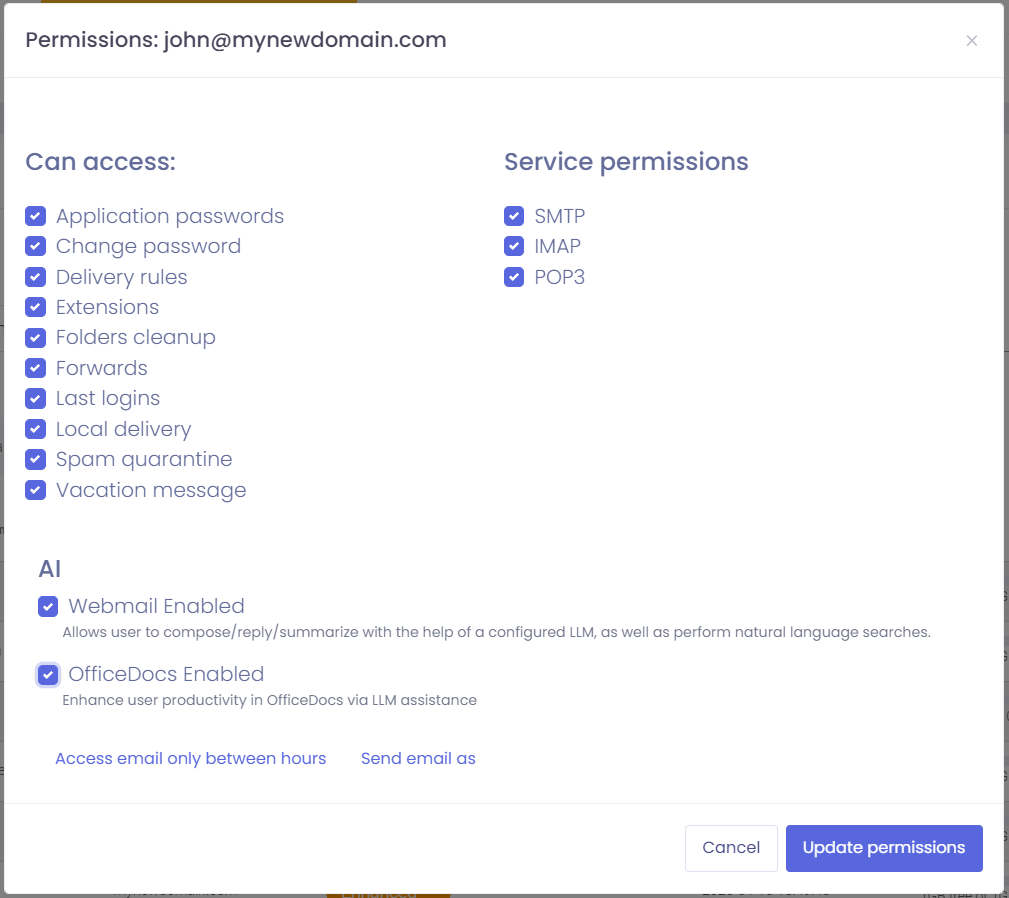Disable the Delivery rules access
The width and height of the screenshot is (1009, 898).
tap(36, 277)
